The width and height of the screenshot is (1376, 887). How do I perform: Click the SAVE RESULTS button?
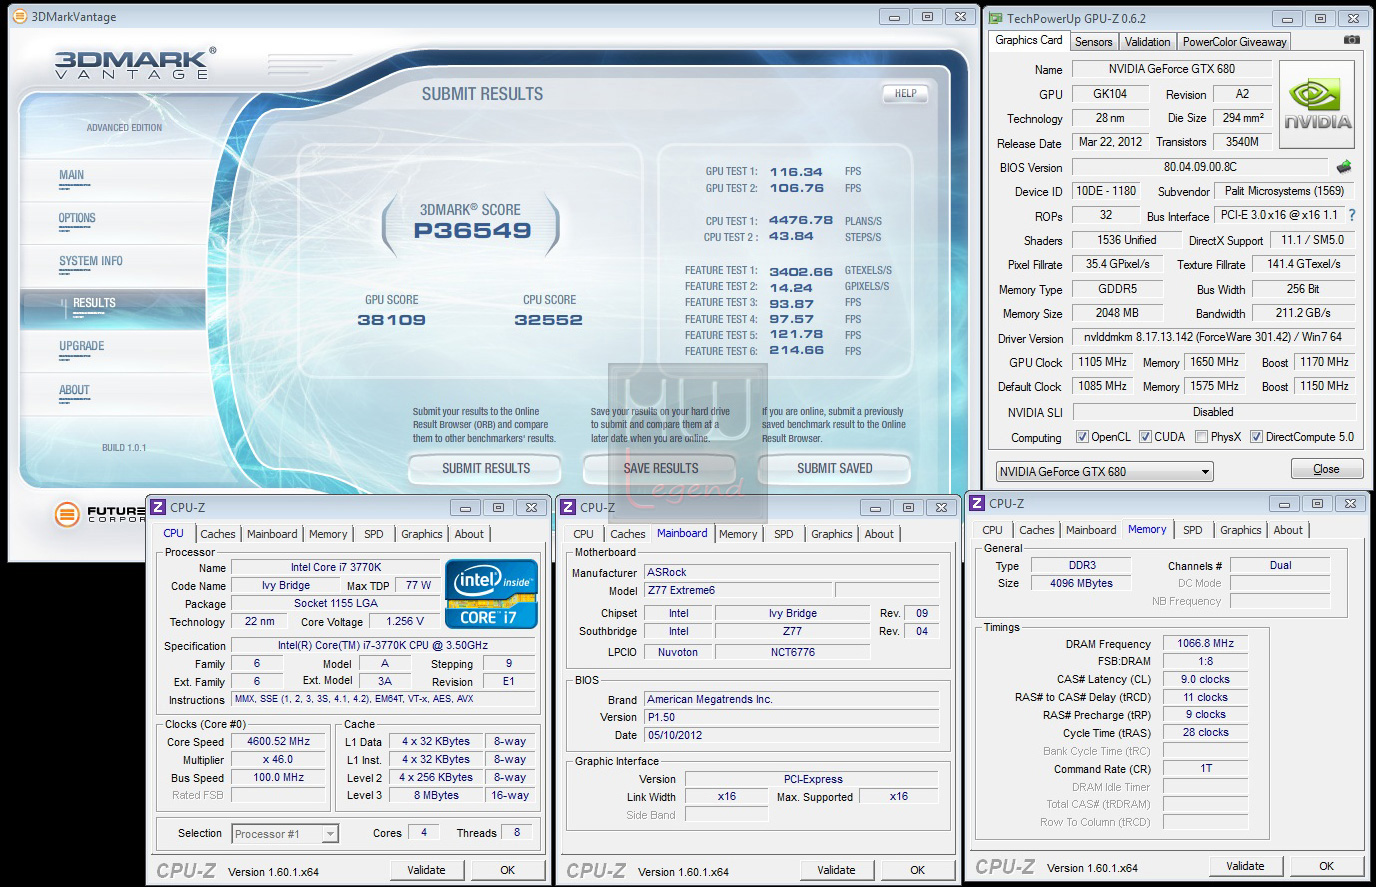tap(660, 468)
